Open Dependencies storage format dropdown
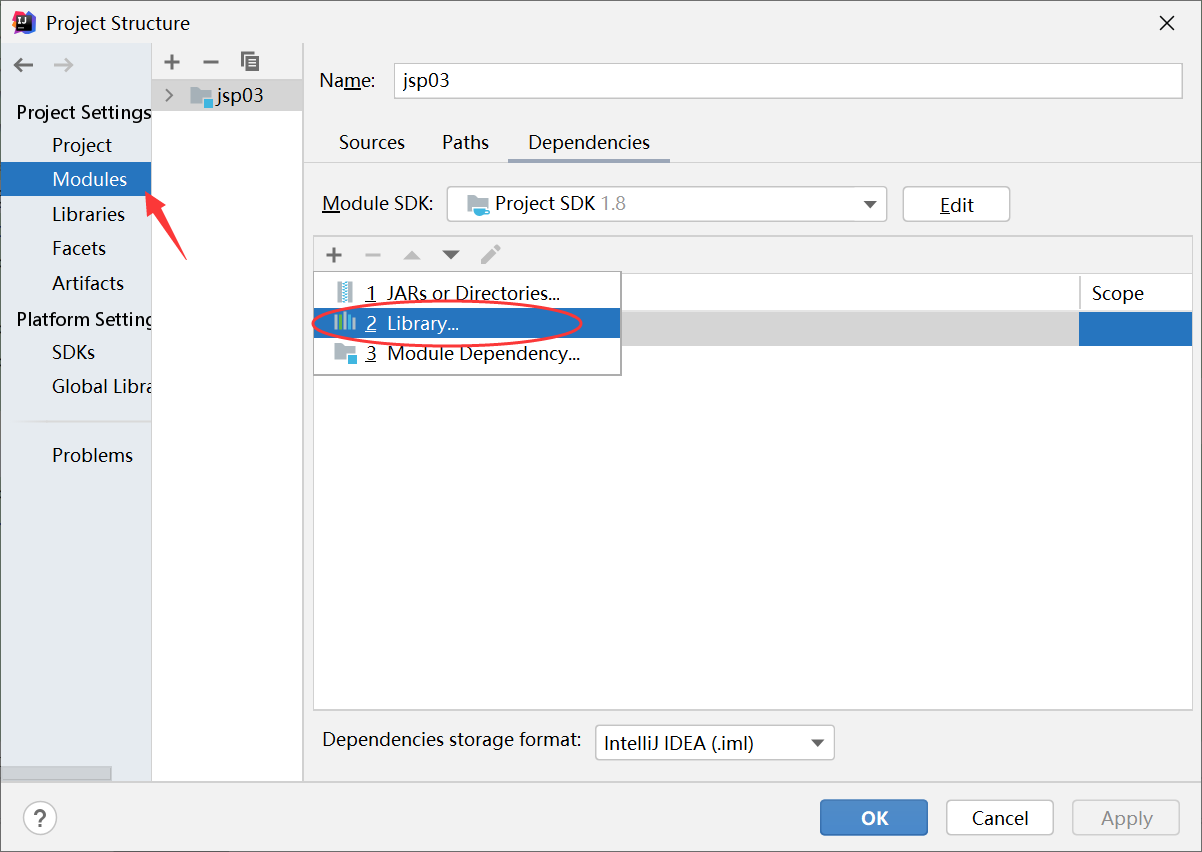1202x852 pixels. point(714,743)
